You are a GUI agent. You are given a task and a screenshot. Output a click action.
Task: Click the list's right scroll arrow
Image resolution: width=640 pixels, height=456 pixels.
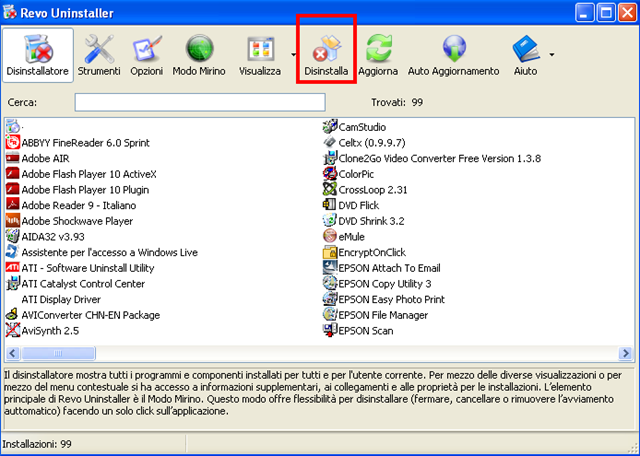point(625,353)
